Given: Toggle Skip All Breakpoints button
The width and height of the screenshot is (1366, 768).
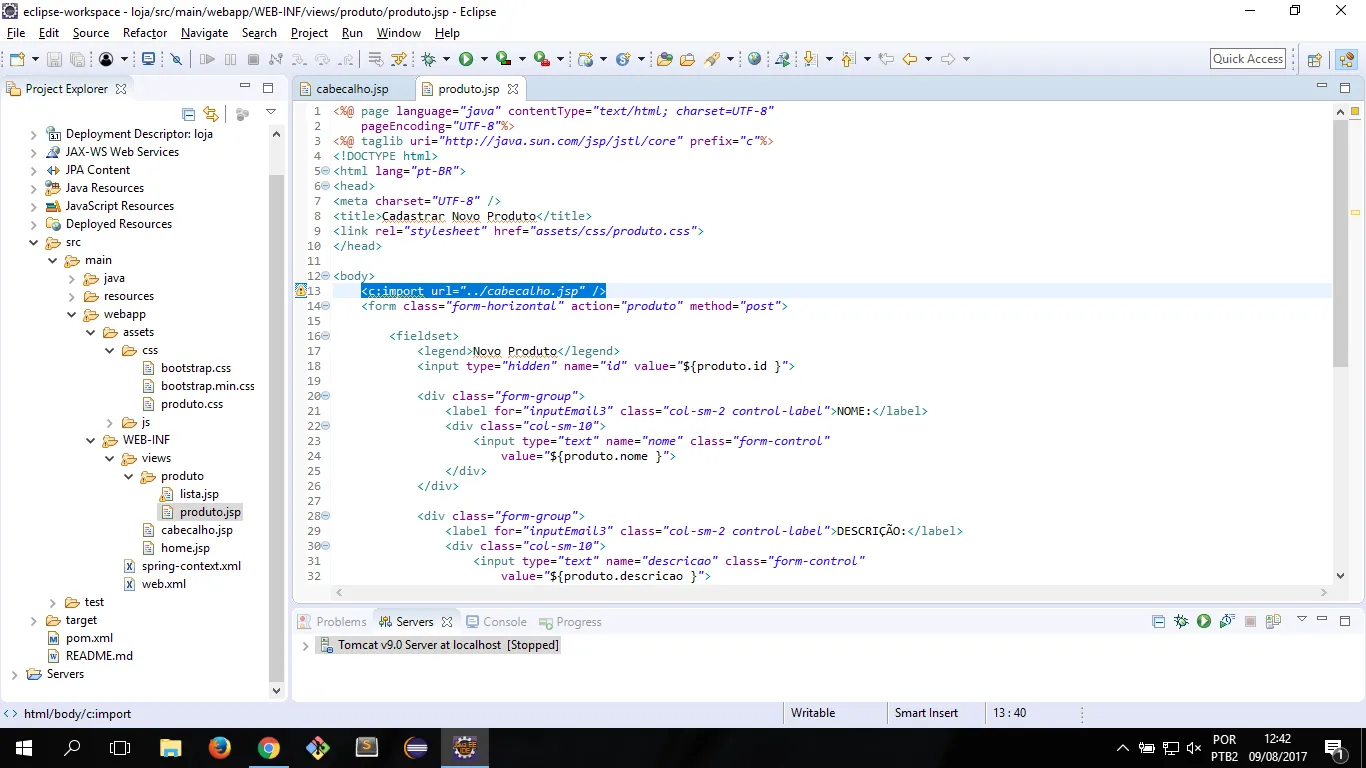Looking at the screenshot, I should (x=177, y=60).
